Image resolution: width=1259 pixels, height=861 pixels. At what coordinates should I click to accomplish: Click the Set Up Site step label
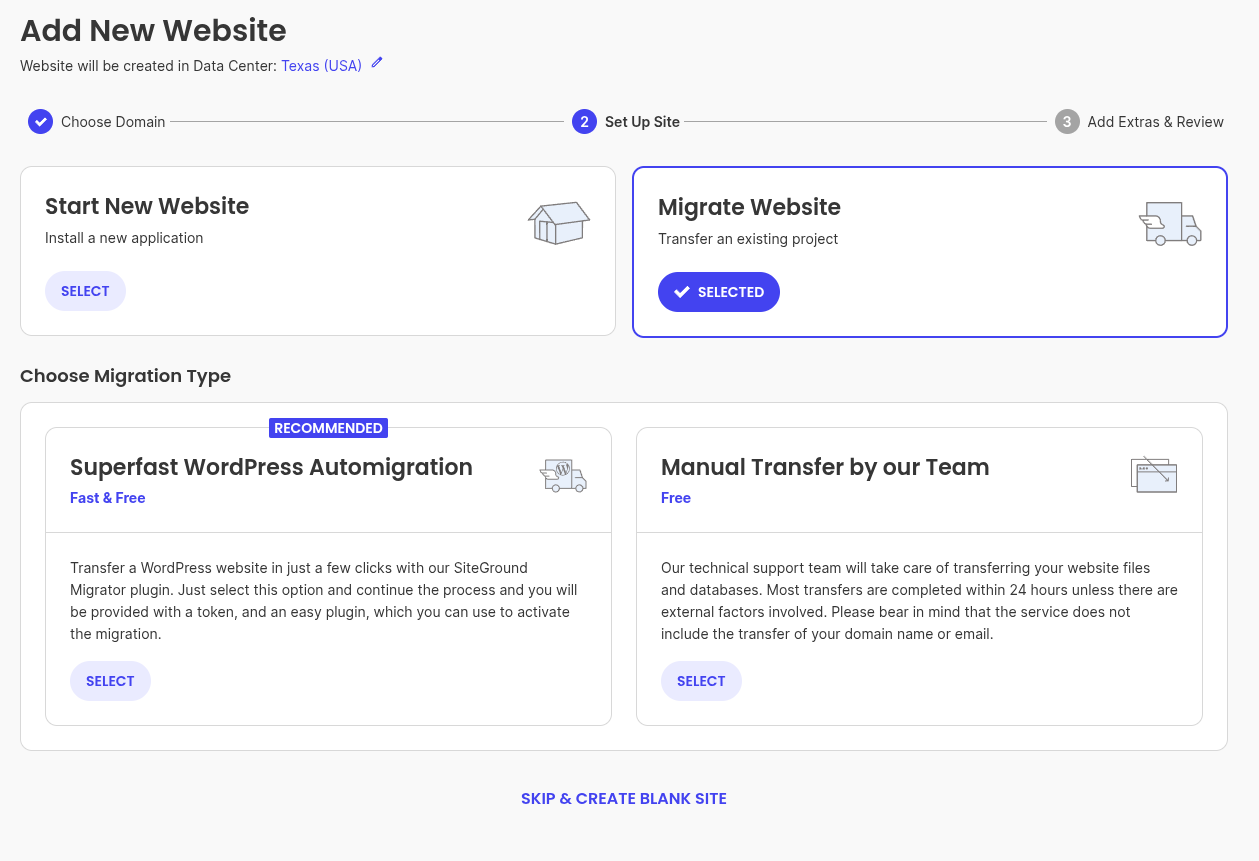[642, 122]
